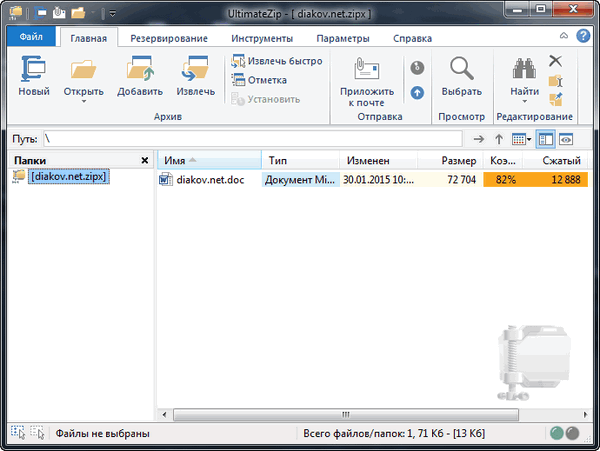Click the gray disc burn icon
600x451 pixels.
pyautogui.click(x=417, y=68)
